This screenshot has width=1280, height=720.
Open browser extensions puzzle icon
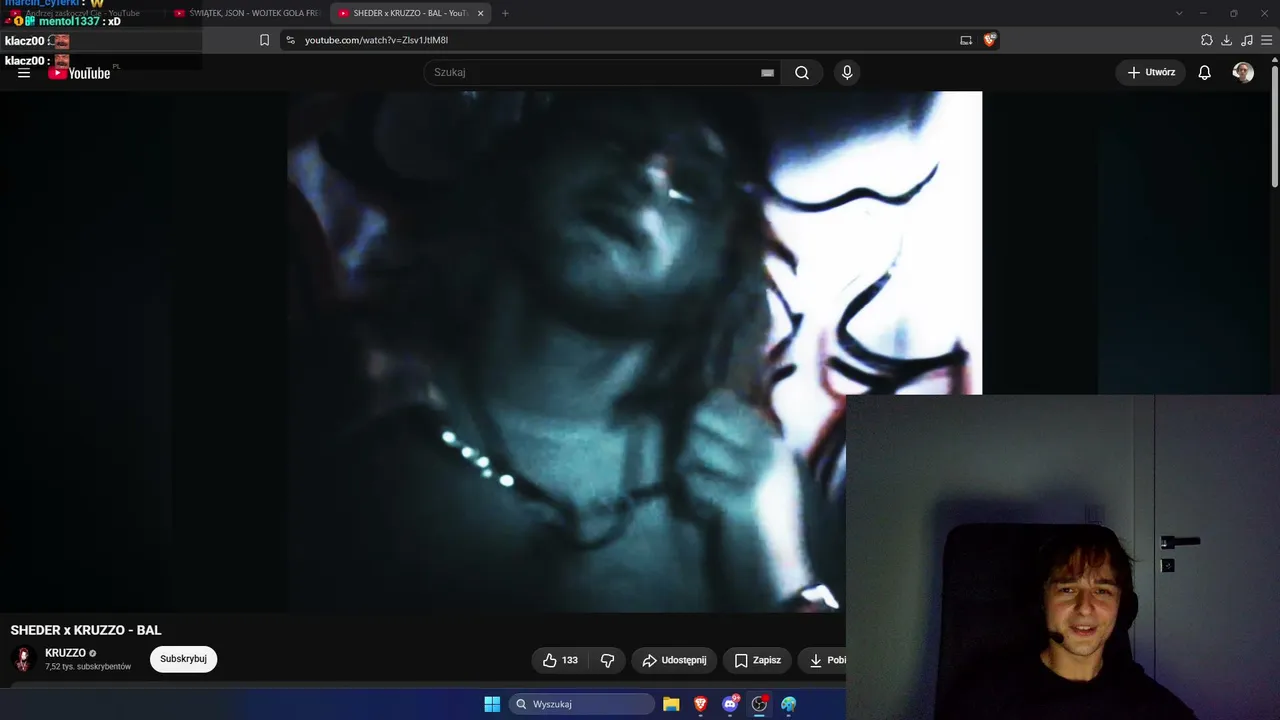[x=1207, y=40]
